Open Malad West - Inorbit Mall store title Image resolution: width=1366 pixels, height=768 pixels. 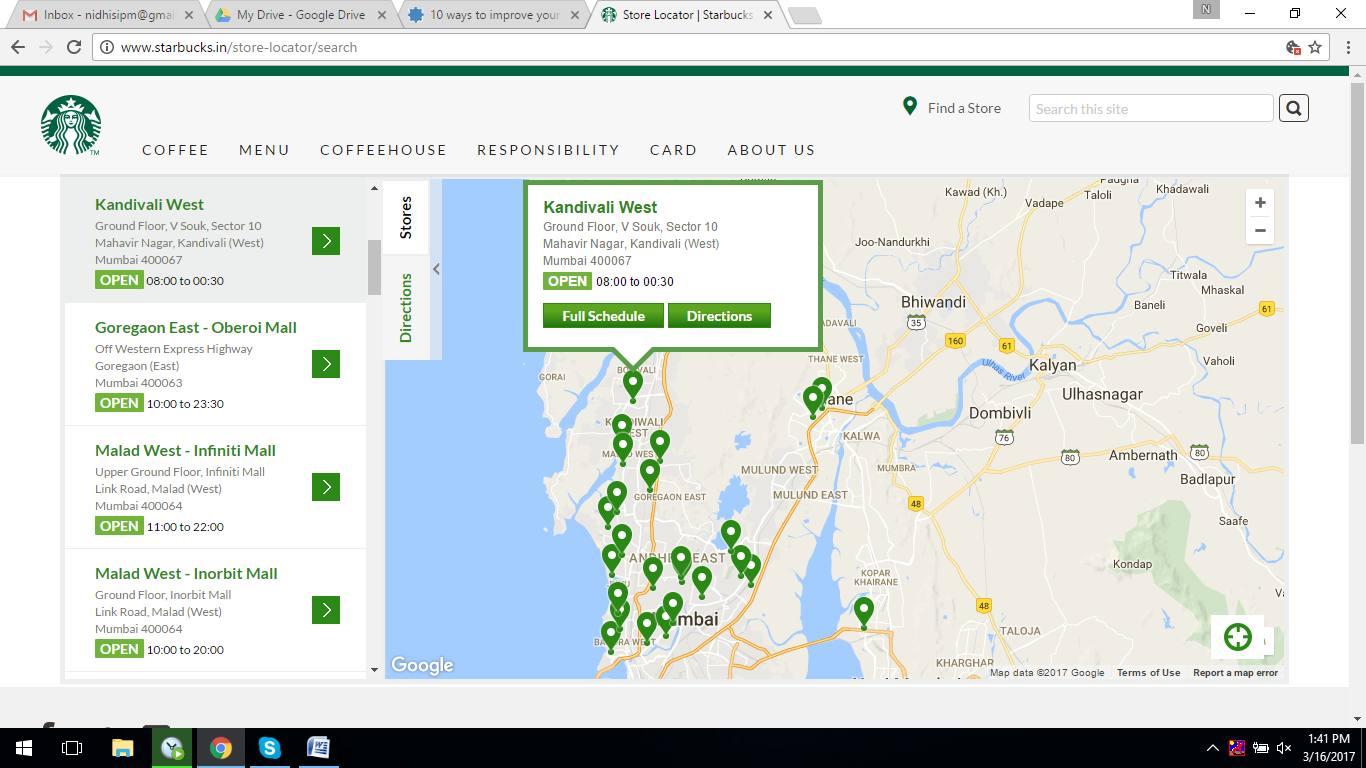point(186,573)
